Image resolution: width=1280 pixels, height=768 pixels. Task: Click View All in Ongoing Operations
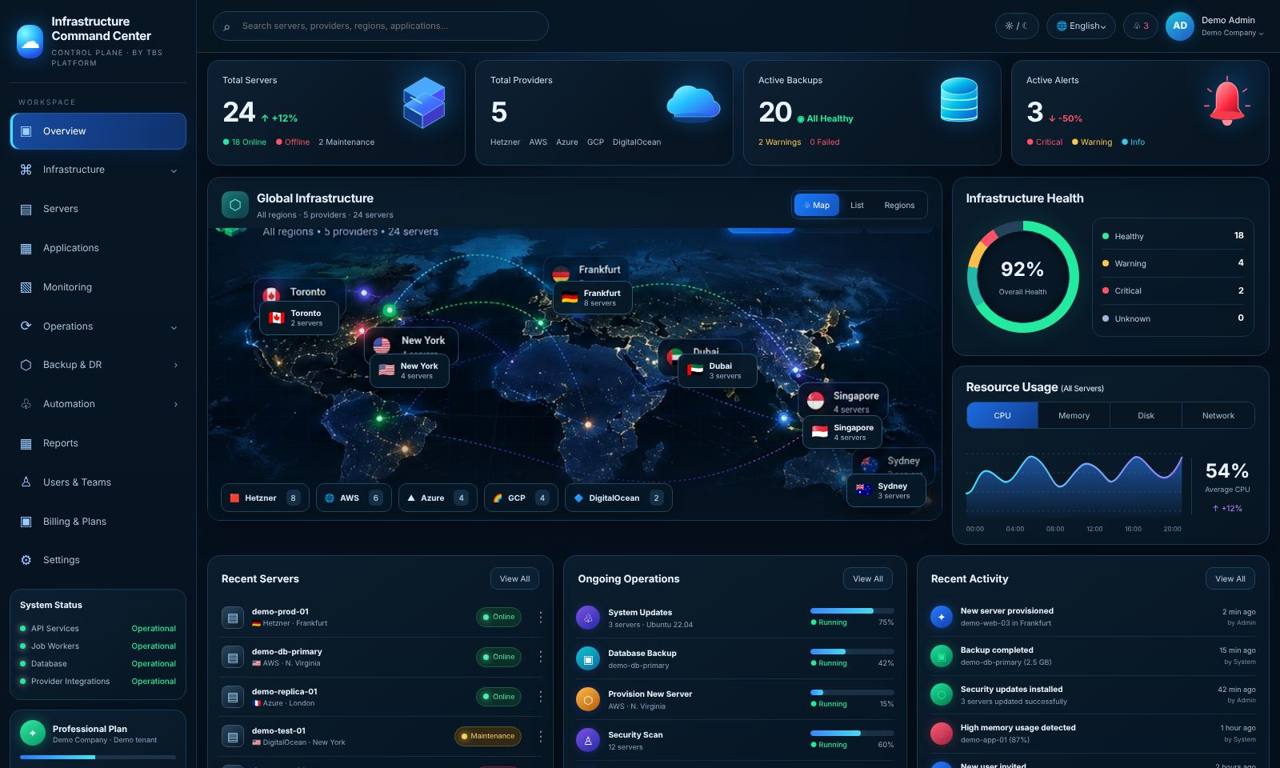(868, 579)
